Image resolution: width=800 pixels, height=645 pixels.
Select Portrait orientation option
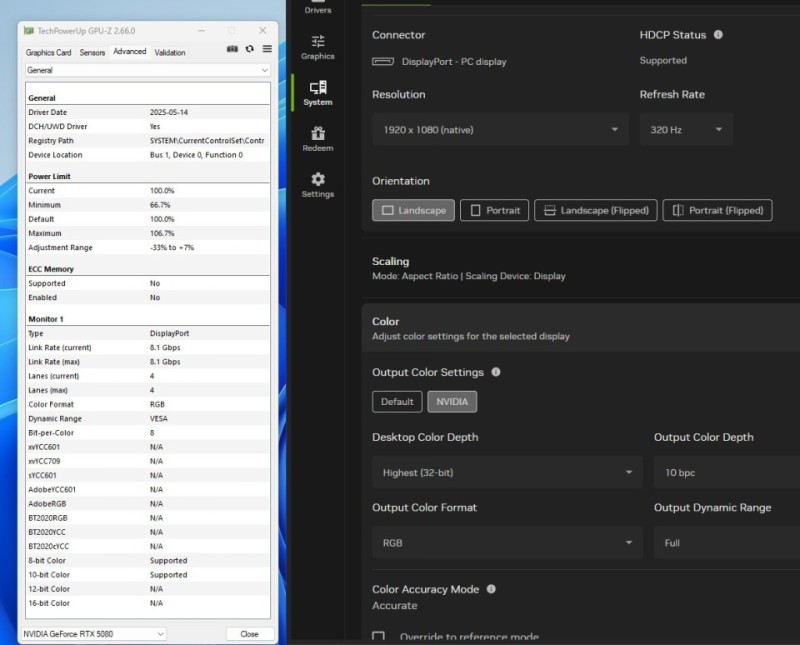[495, 210]
